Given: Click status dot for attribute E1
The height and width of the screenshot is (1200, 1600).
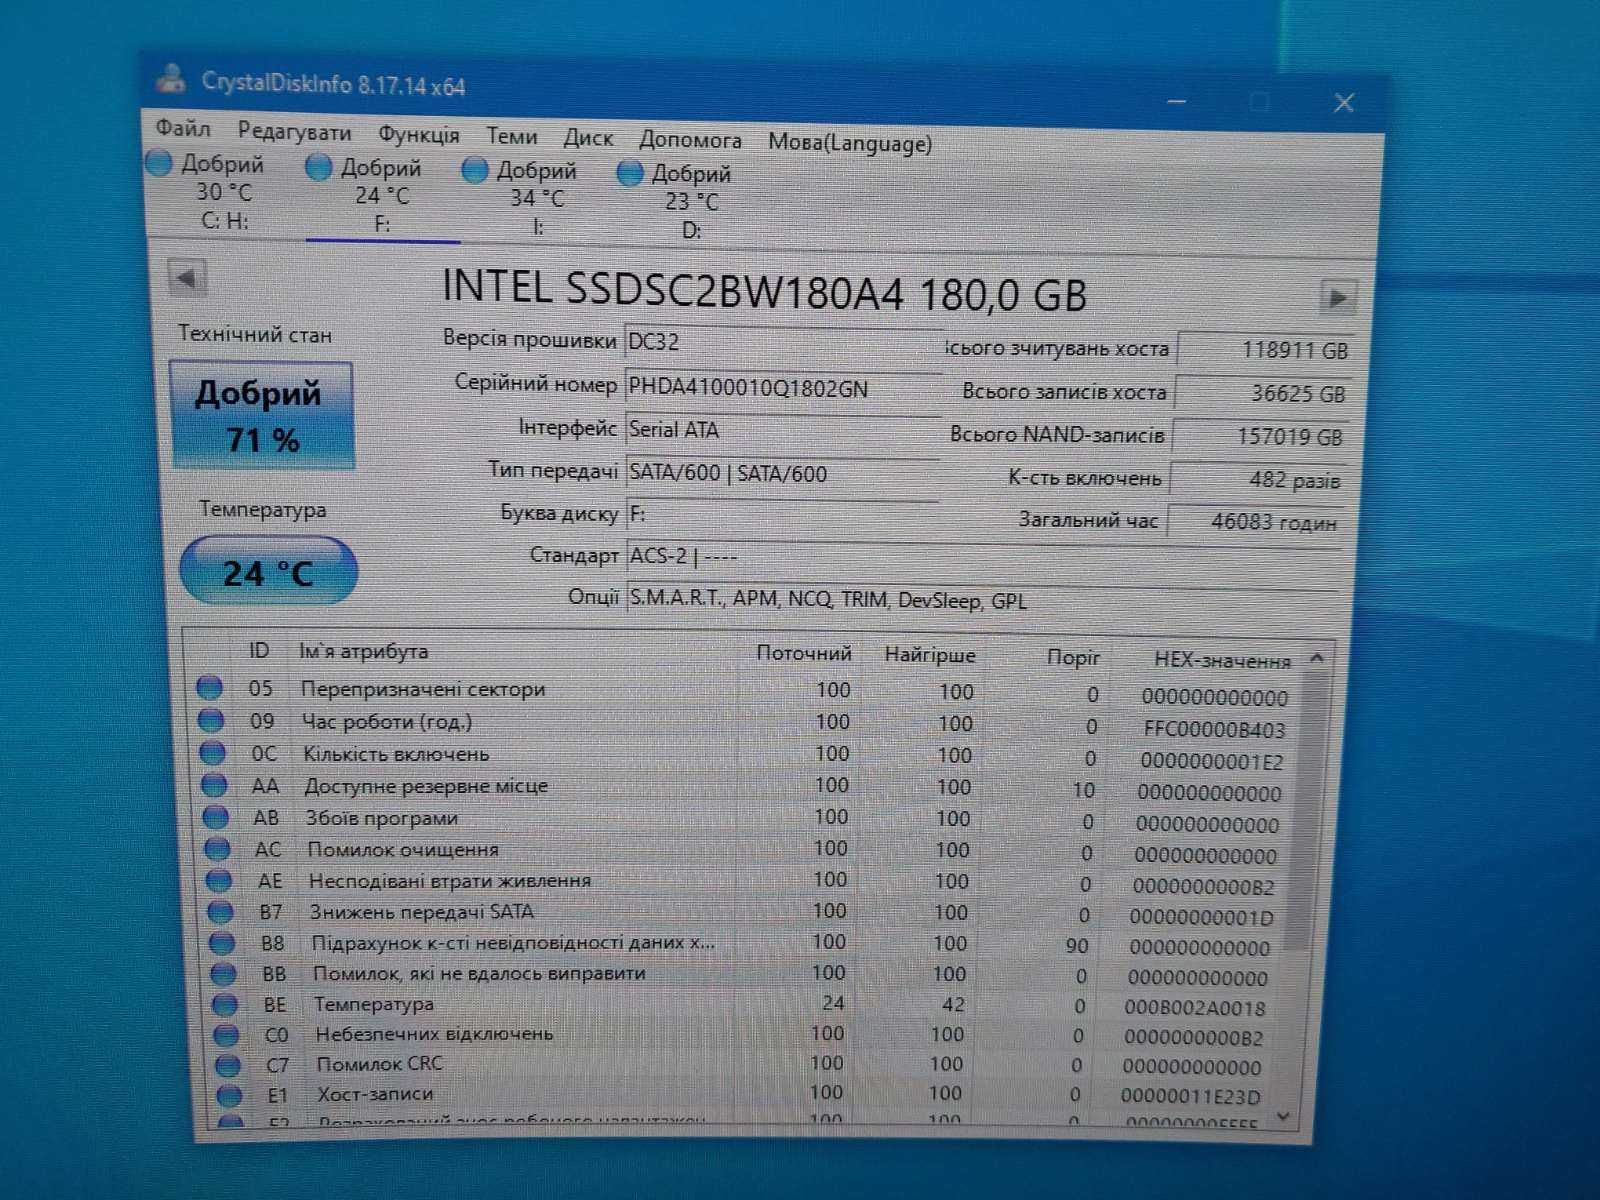Looking at the screenshot, I should pyautogui.click(x=230, y=1094).
